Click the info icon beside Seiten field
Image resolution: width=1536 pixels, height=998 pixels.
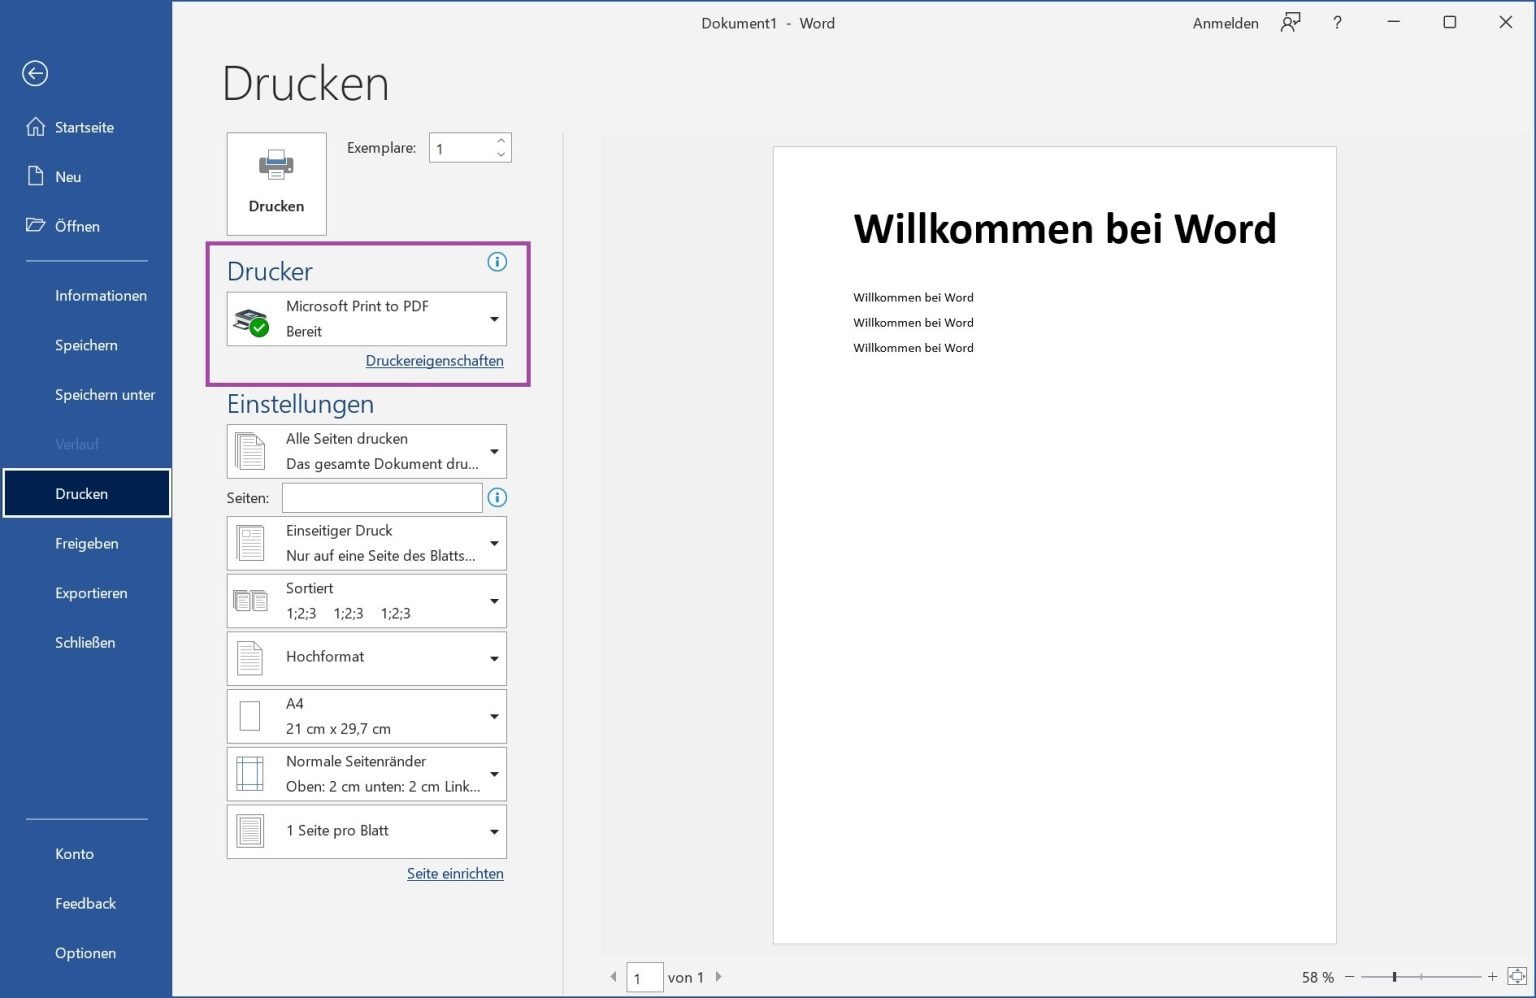click(497, 497)
